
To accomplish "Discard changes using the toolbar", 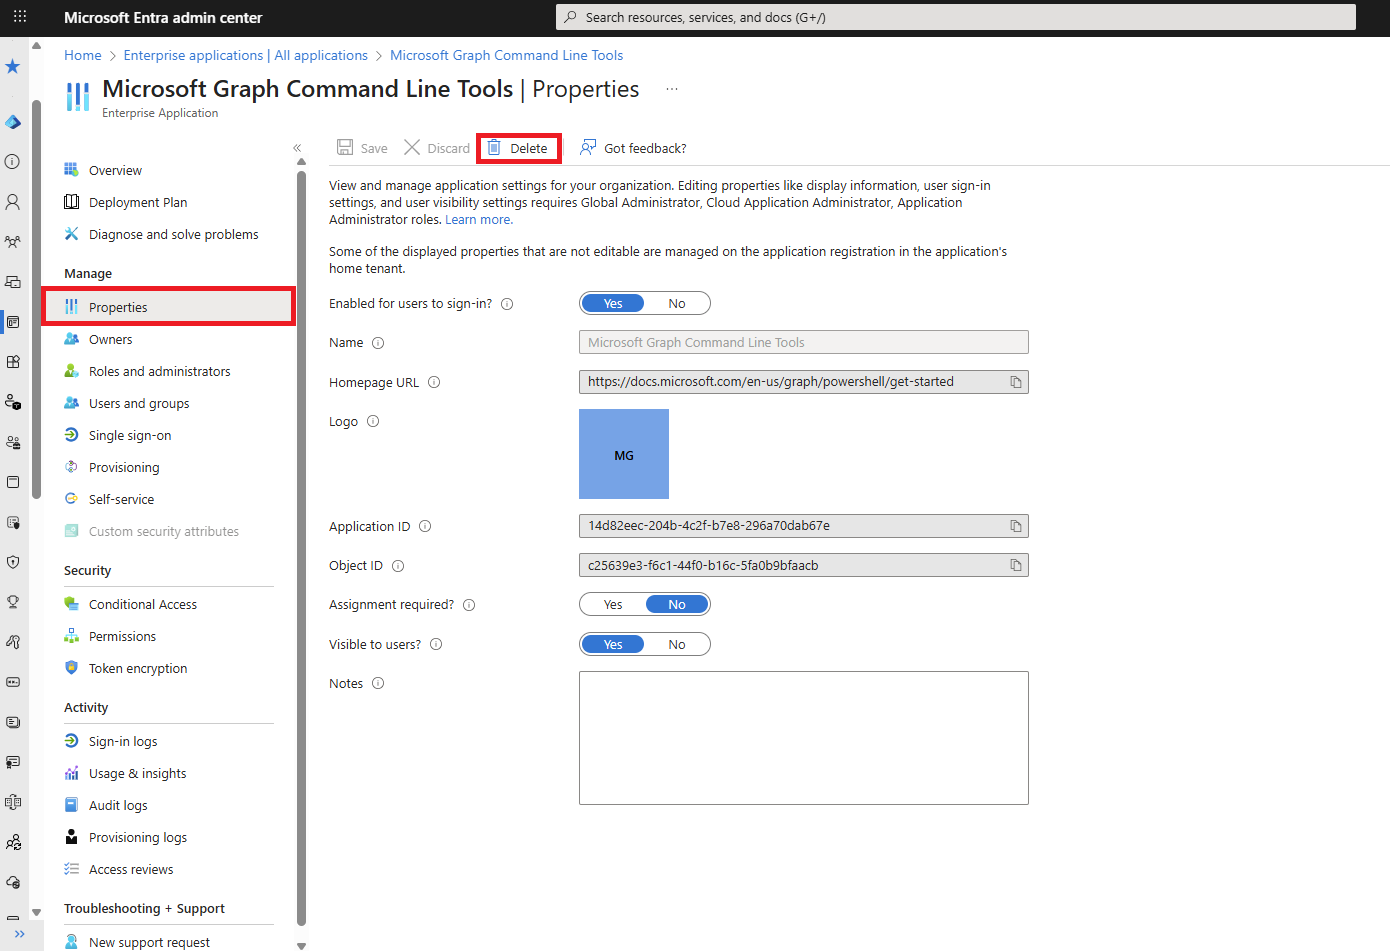I will [437, 148].
